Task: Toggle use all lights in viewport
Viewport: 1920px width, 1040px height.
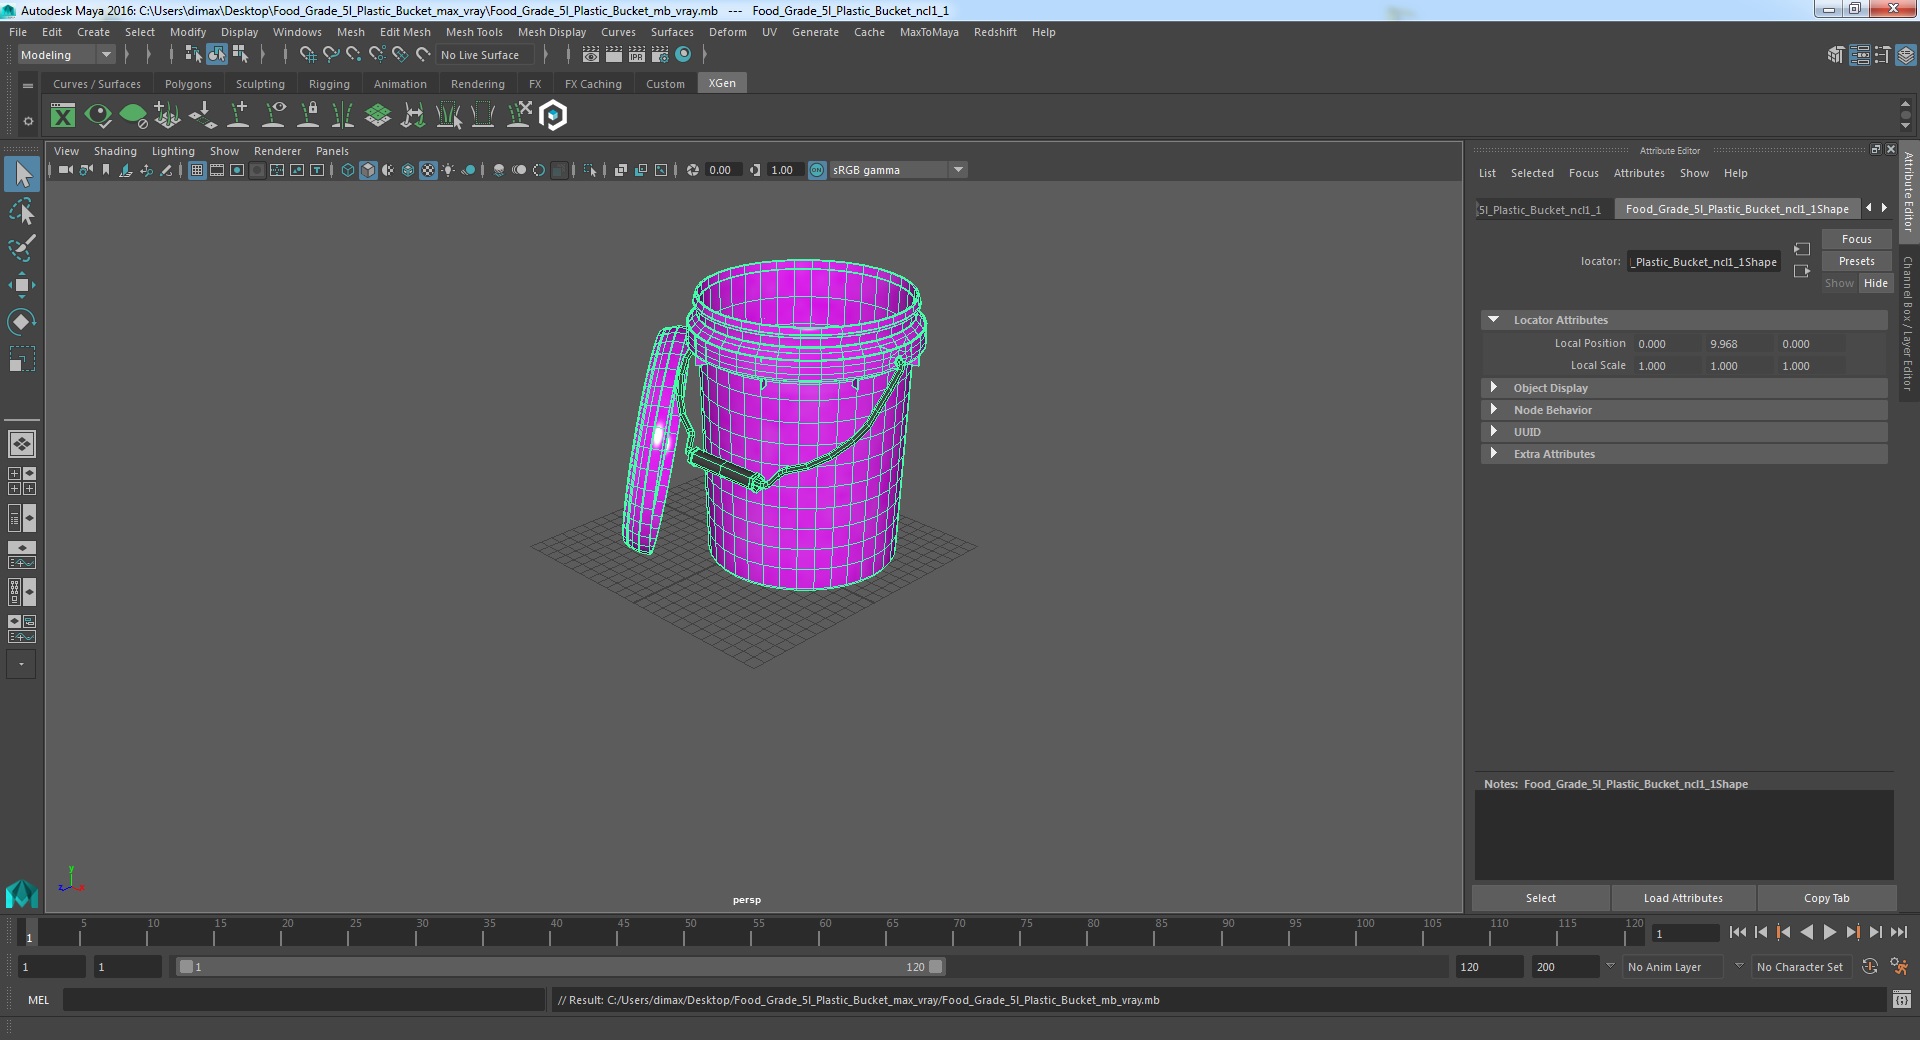Action: (x=448, y=170)
